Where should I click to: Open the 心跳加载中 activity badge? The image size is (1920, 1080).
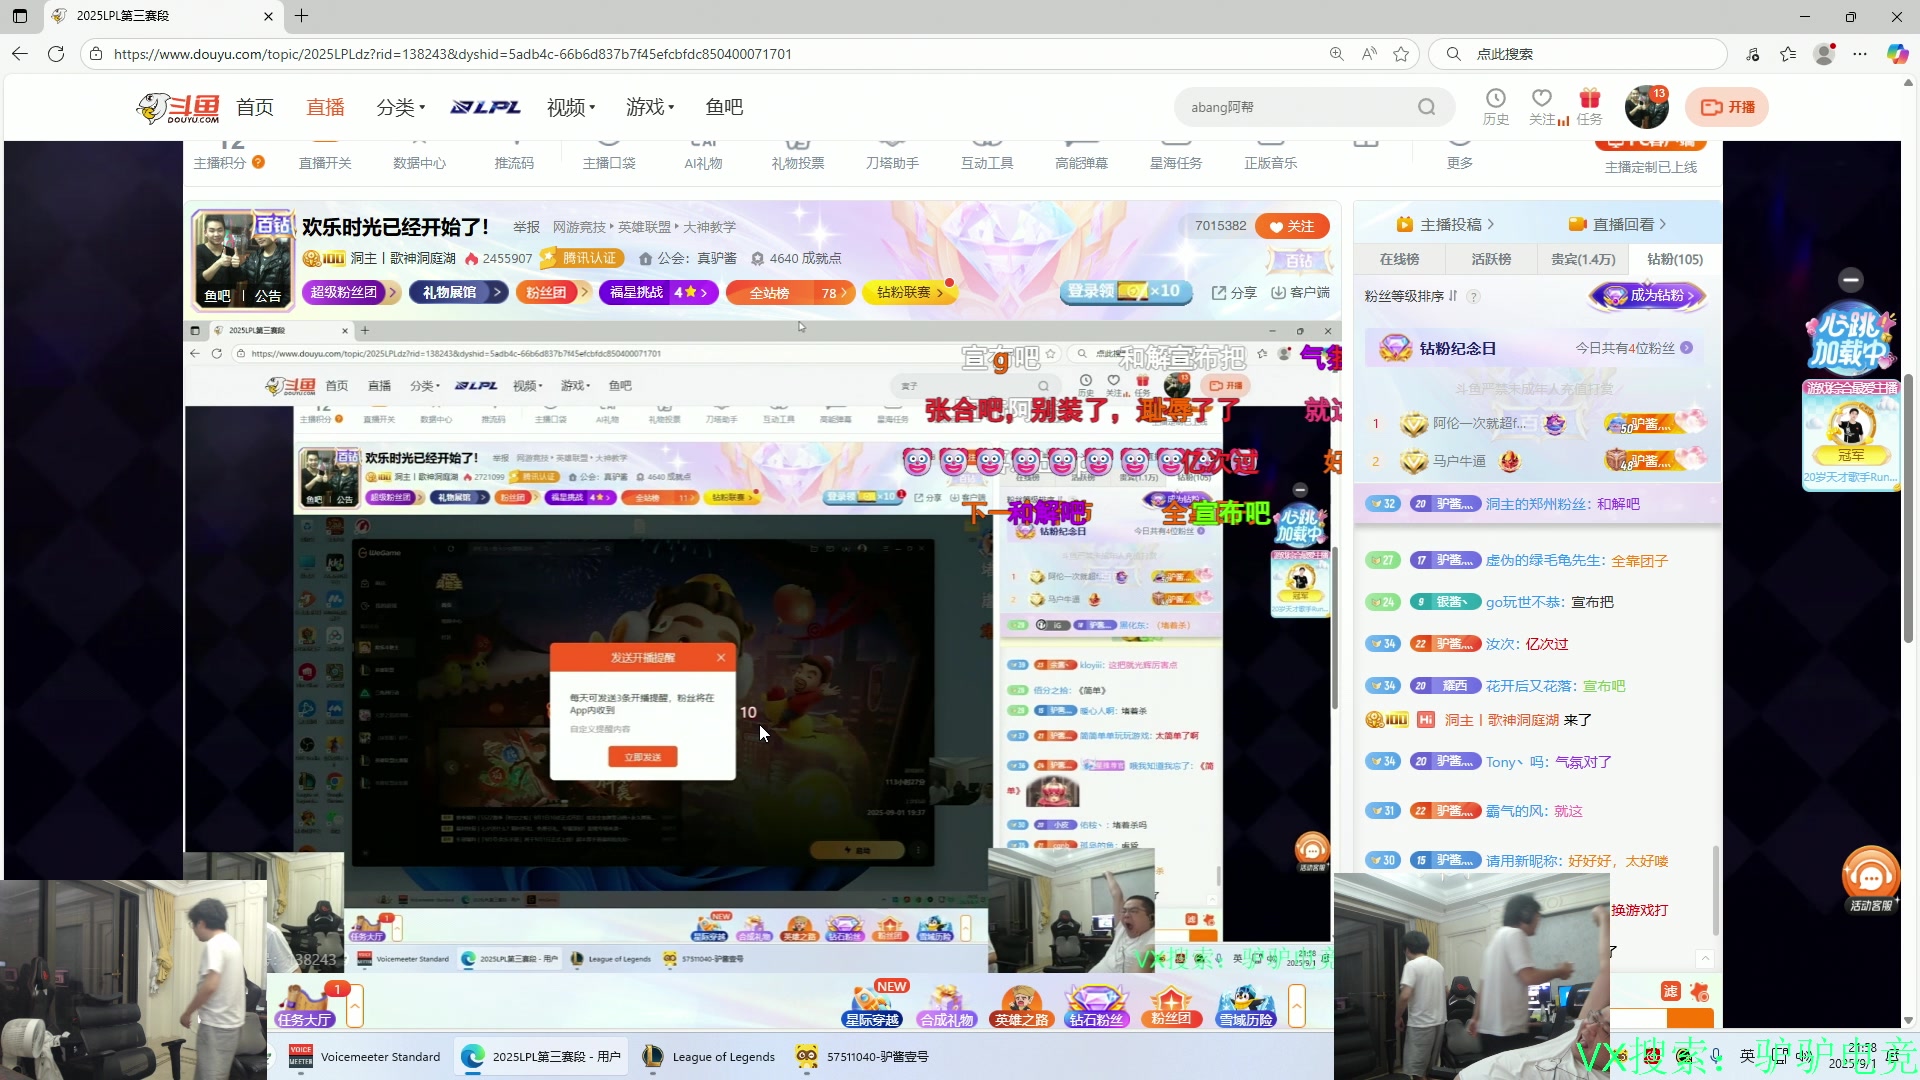(1850, 340)
